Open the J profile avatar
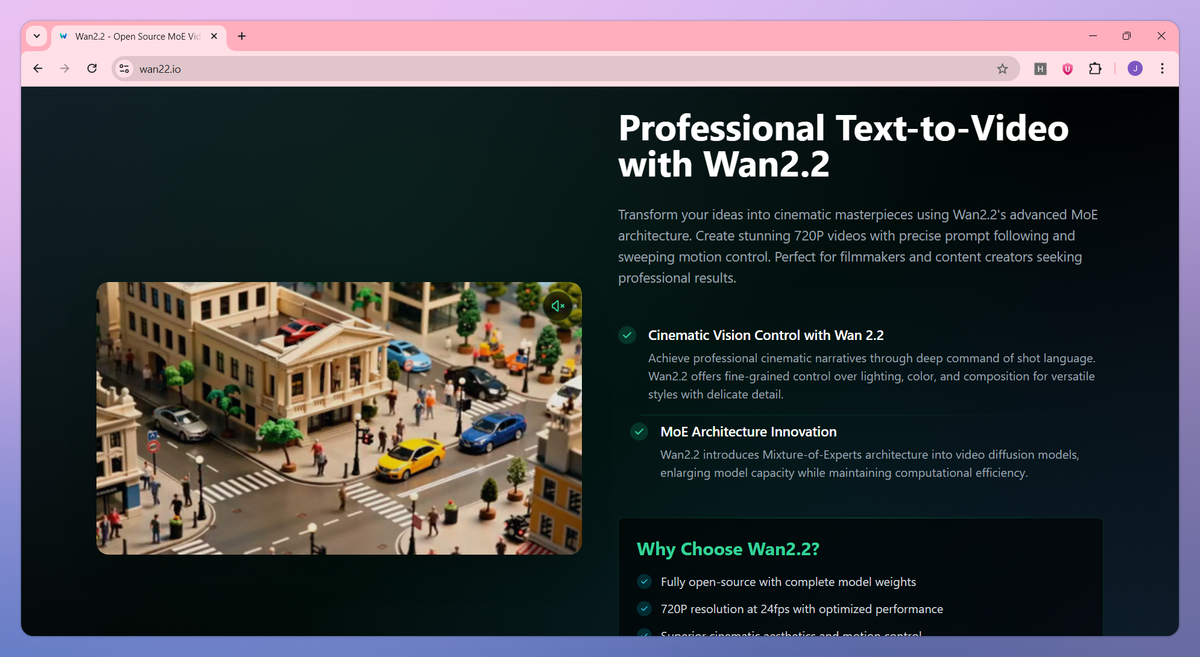 point(1135,69)
